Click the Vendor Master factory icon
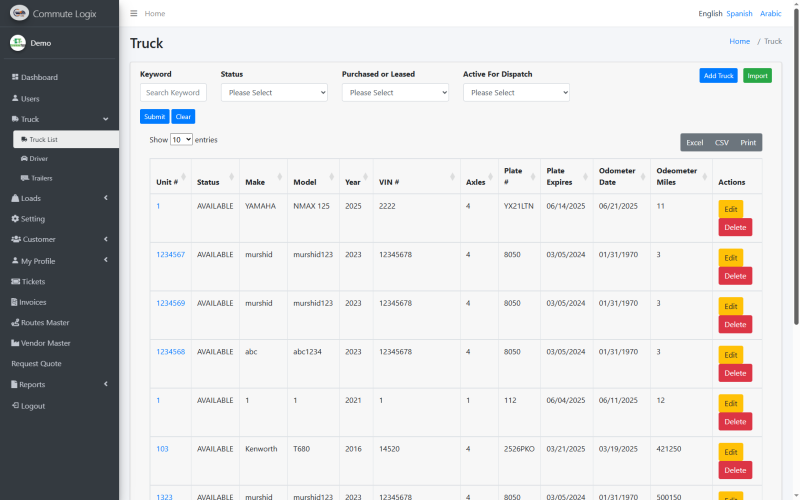Screen dimensions: 800x500 [x=15, y=343]
